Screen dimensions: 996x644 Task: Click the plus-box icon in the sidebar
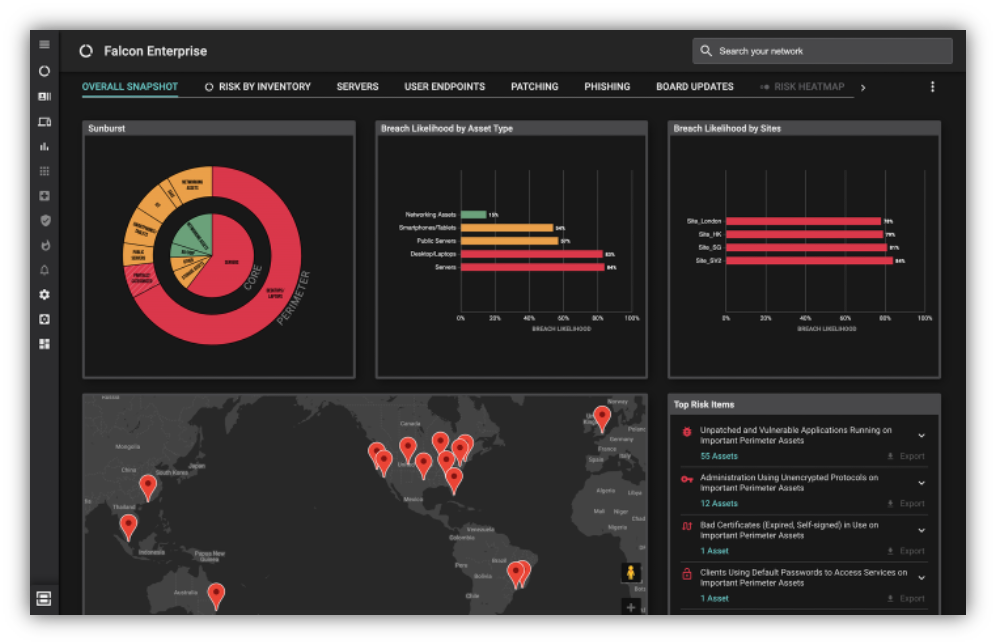tap(44, 196)
